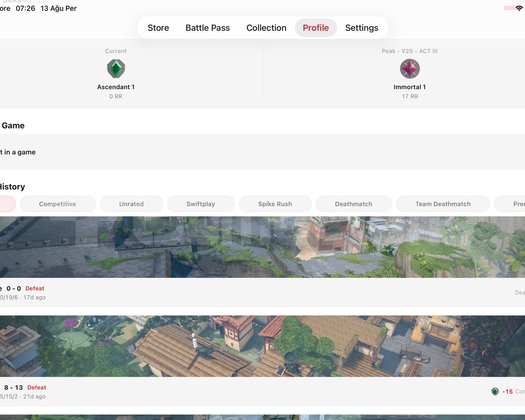Viewport: 525px width, 420px height.
Task: Select the Profile tab
Action: (x=315, y=28)
